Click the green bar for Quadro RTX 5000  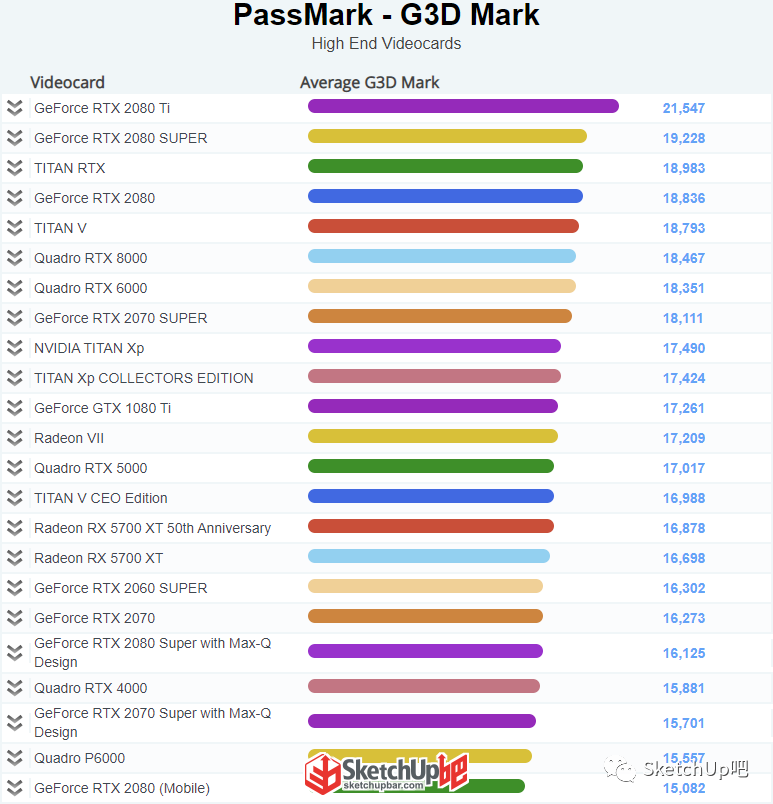[431, 466]
